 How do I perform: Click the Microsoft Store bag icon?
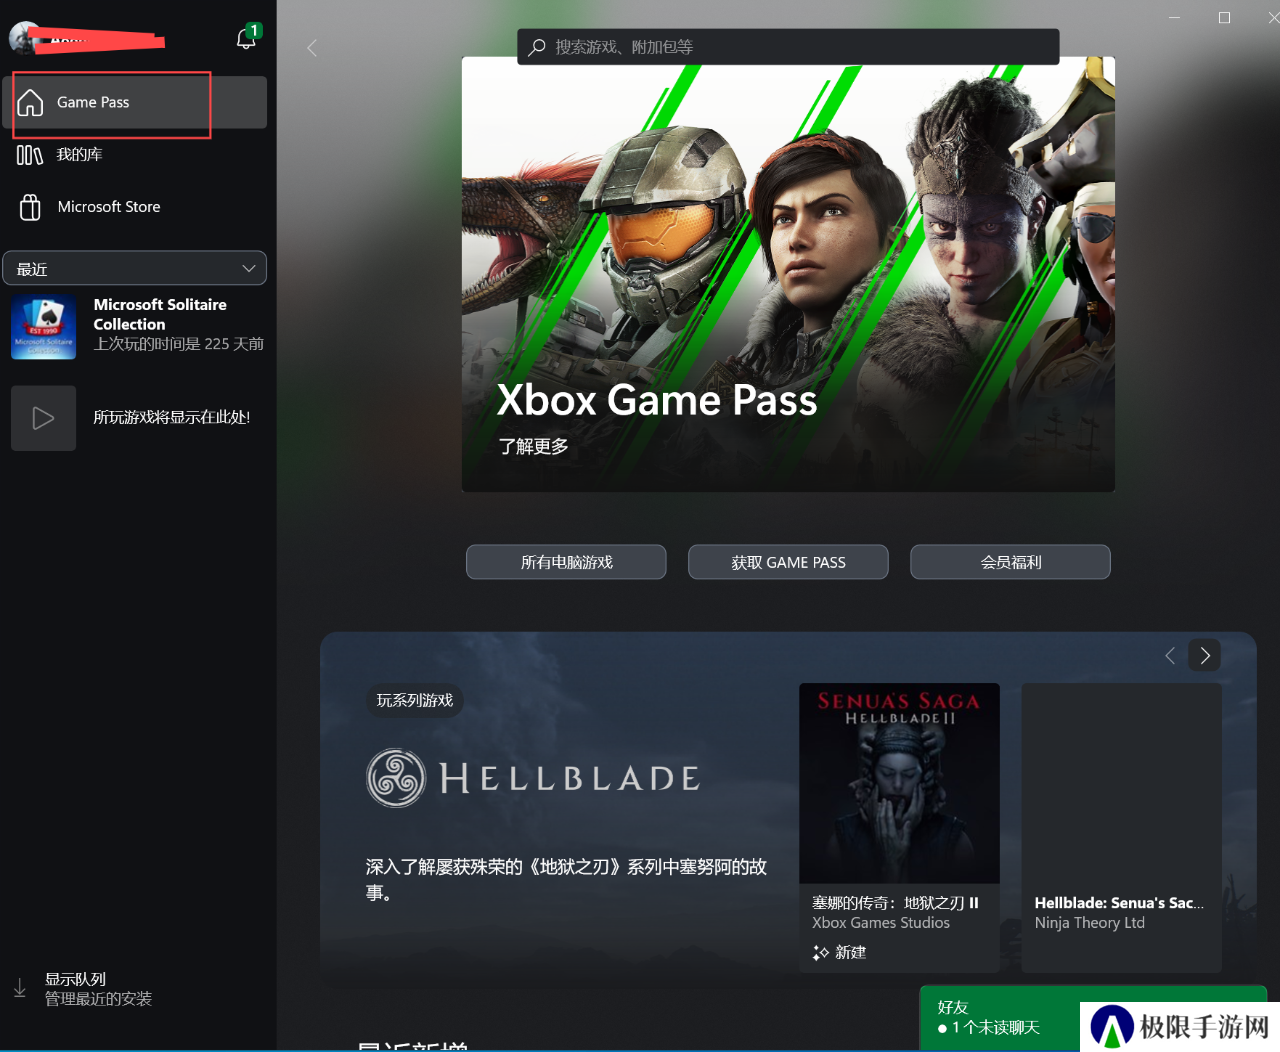30,207
